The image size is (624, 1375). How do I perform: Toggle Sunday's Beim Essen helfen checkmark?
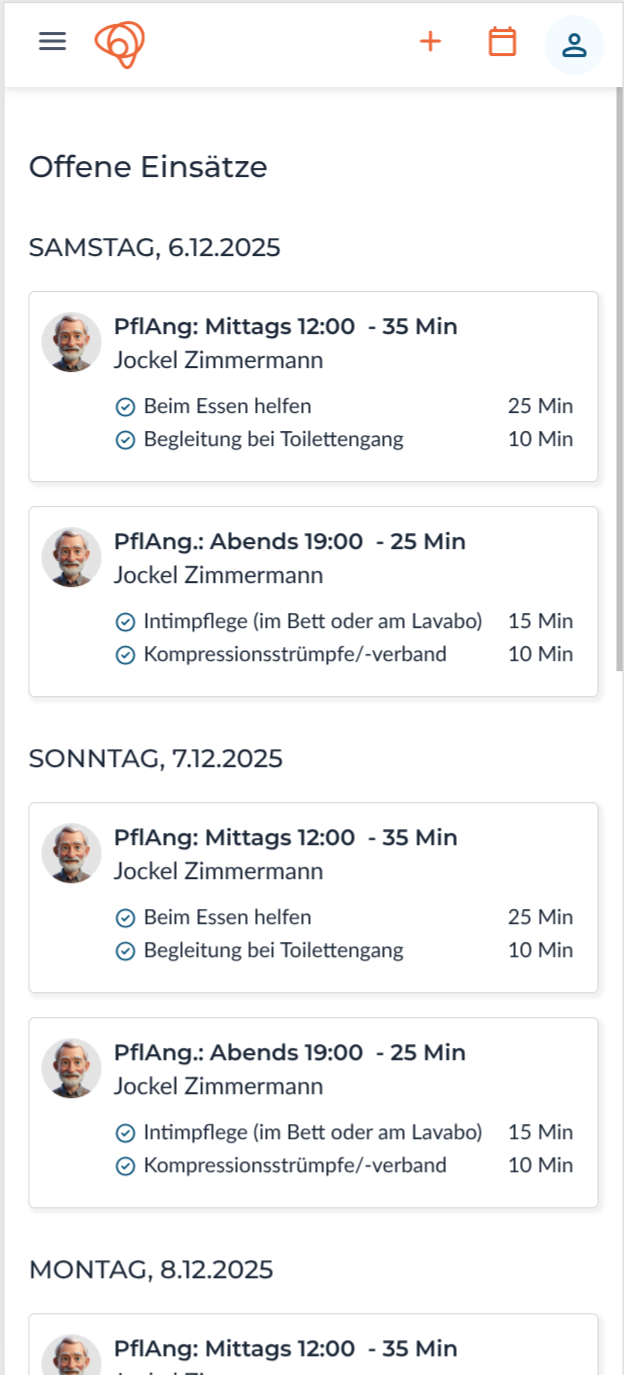(125, 918)
